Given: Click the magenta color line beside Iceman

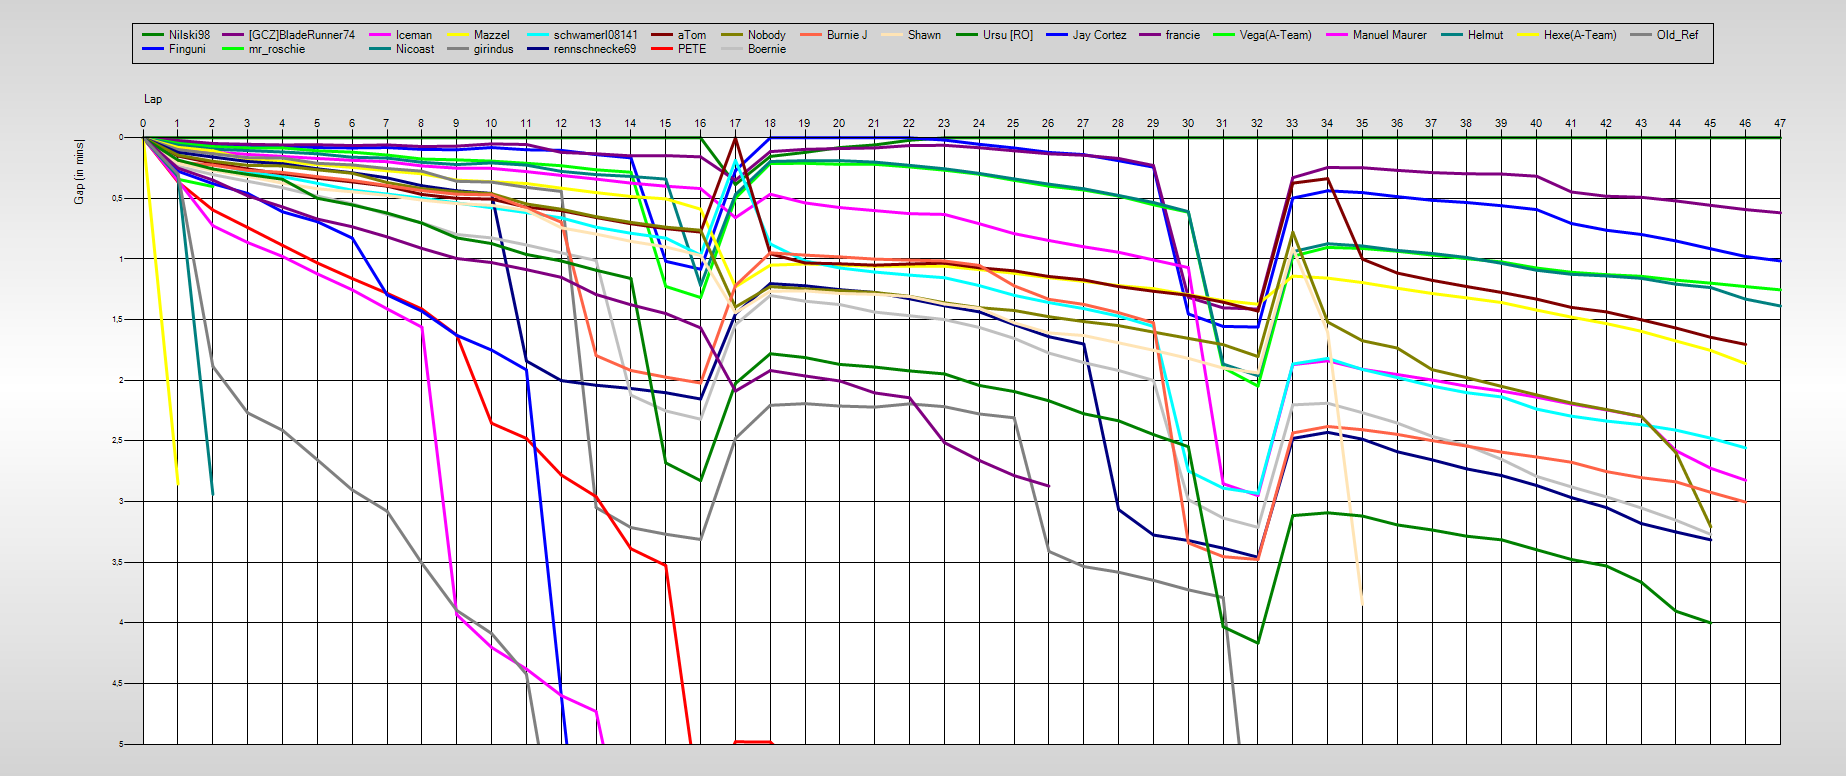Looking at the screenshot, I should click(380, 35).
